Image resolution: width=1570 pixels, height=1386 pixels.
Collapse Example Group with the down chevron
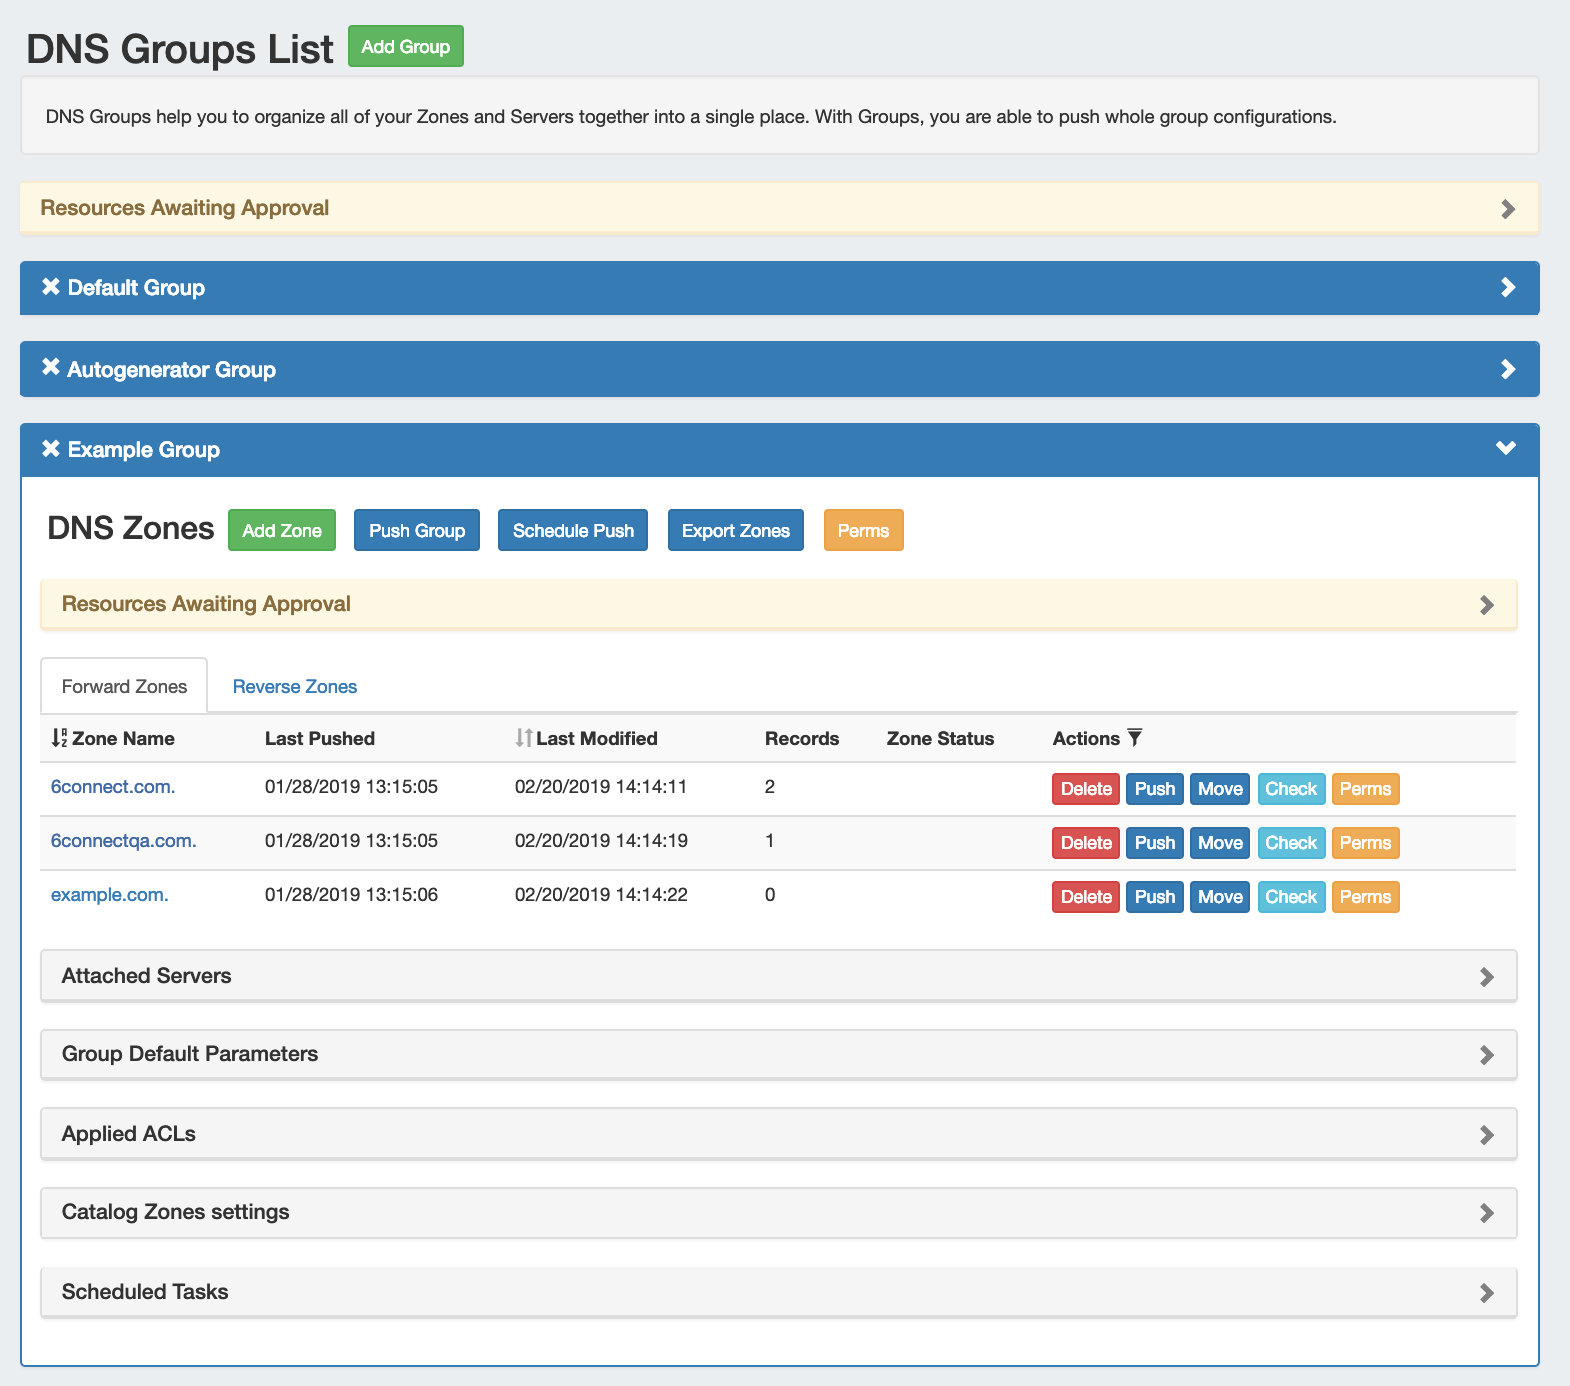(1505, 448)
